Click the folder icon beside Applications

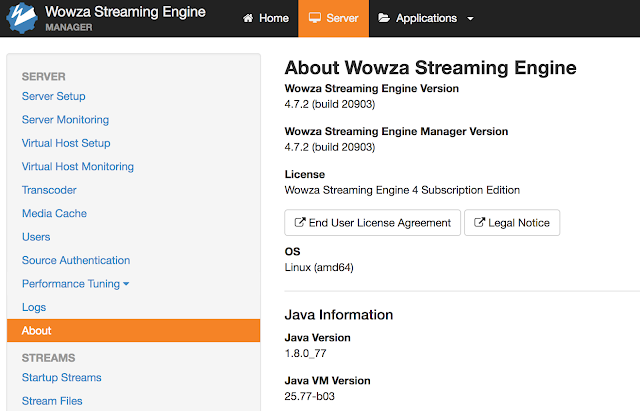click(x=384, y=18)
